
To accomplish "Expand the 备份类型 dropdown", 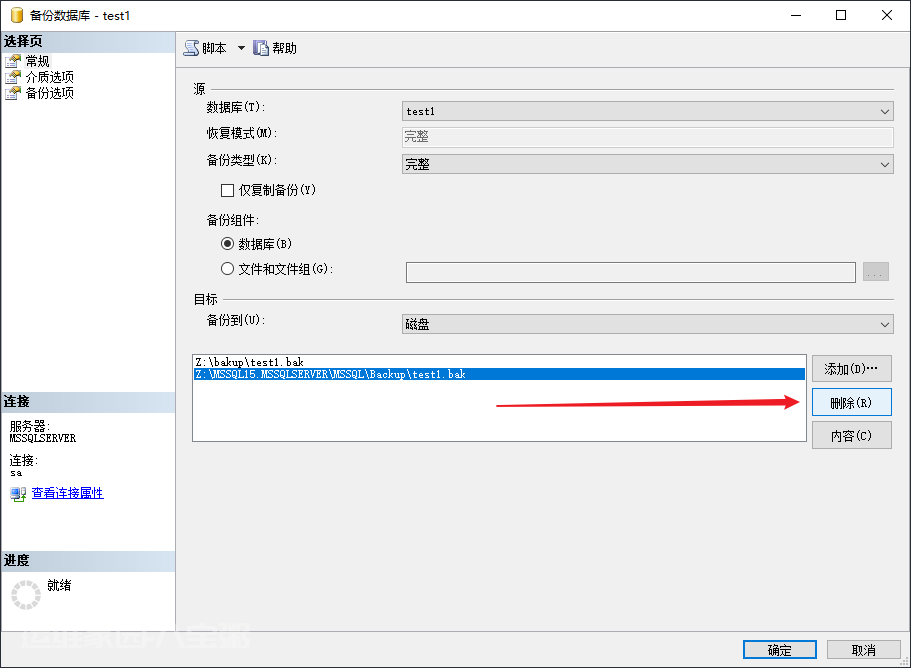I will coord(885,164).
